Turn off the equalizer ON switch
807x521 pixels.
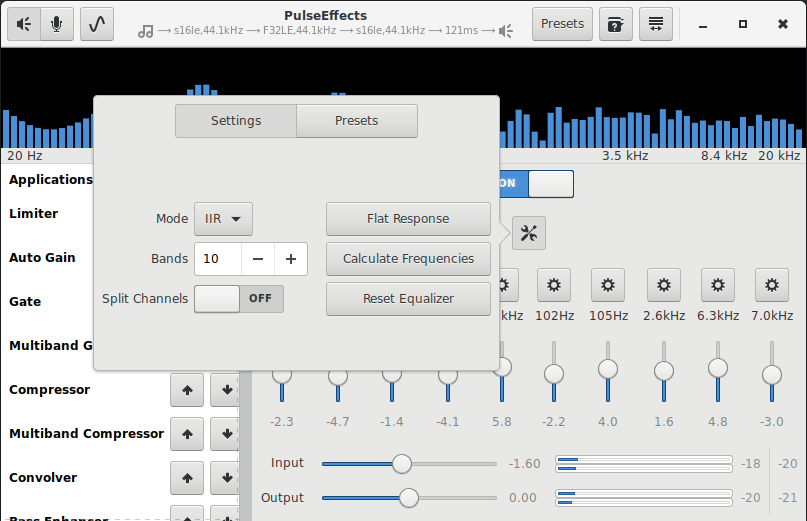click(535, 184)
